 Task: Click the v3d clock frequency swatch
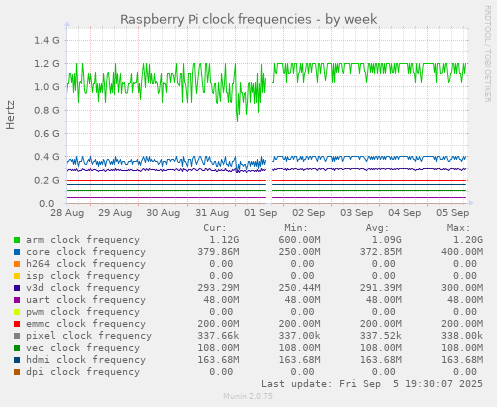click(x=17, y=288)
